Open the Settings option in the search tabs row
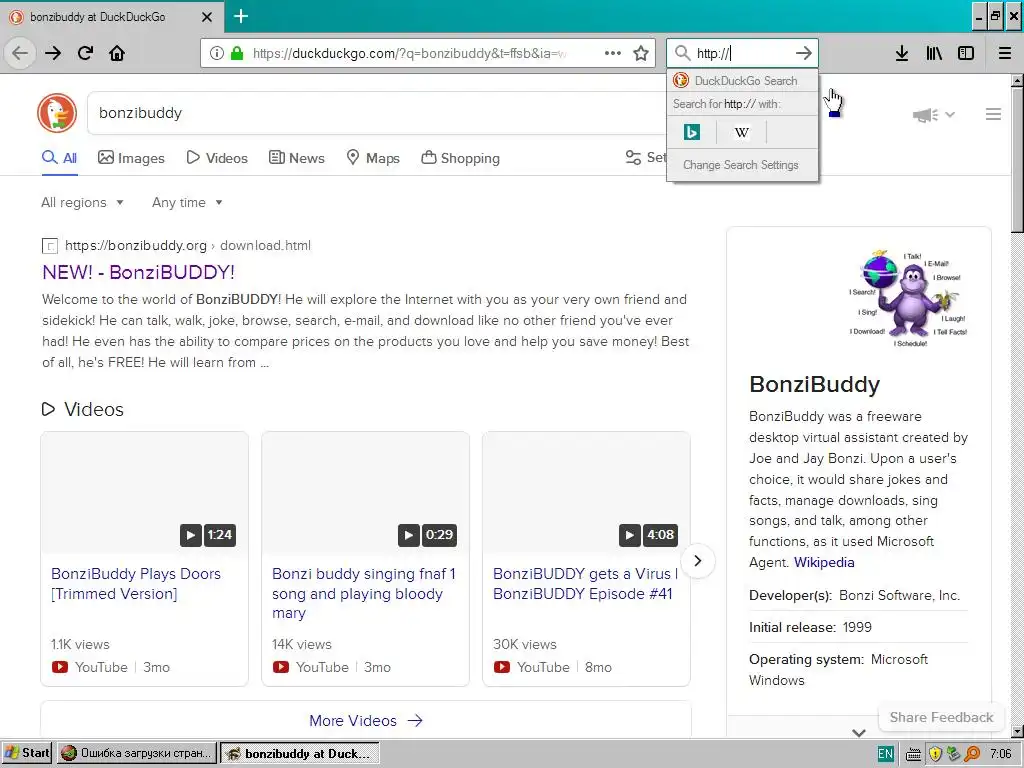This screenshot has height=768, width=1024. (645, 158)
